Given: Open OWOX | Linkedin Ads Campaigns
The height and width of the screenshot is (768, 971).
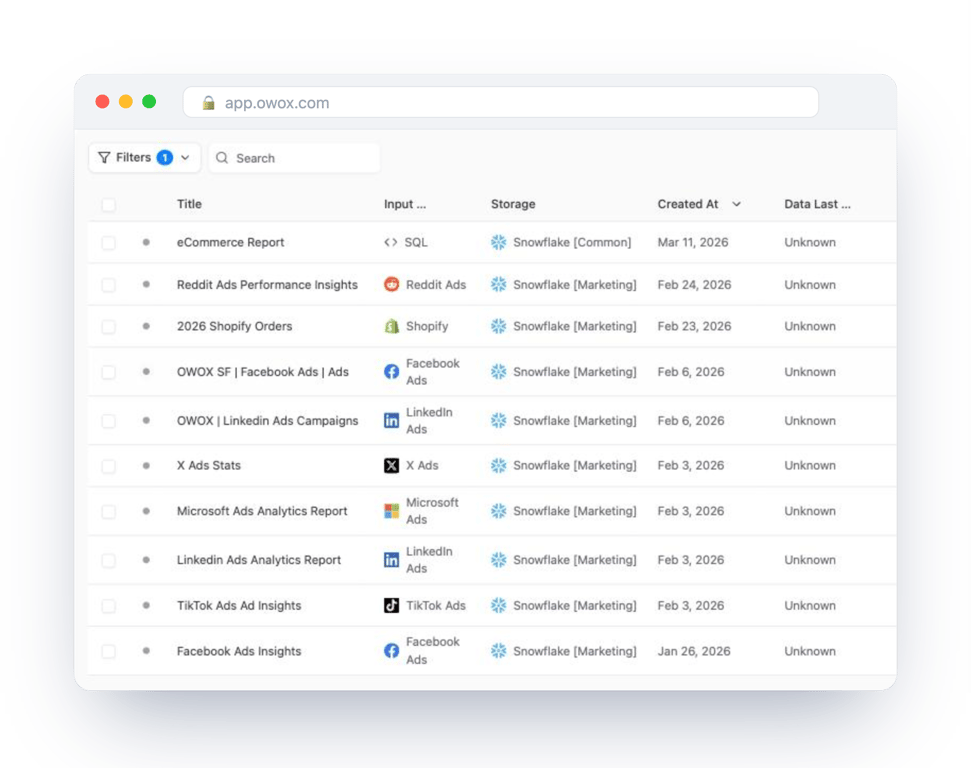Looking at the screenshot, I should point(268,421).
